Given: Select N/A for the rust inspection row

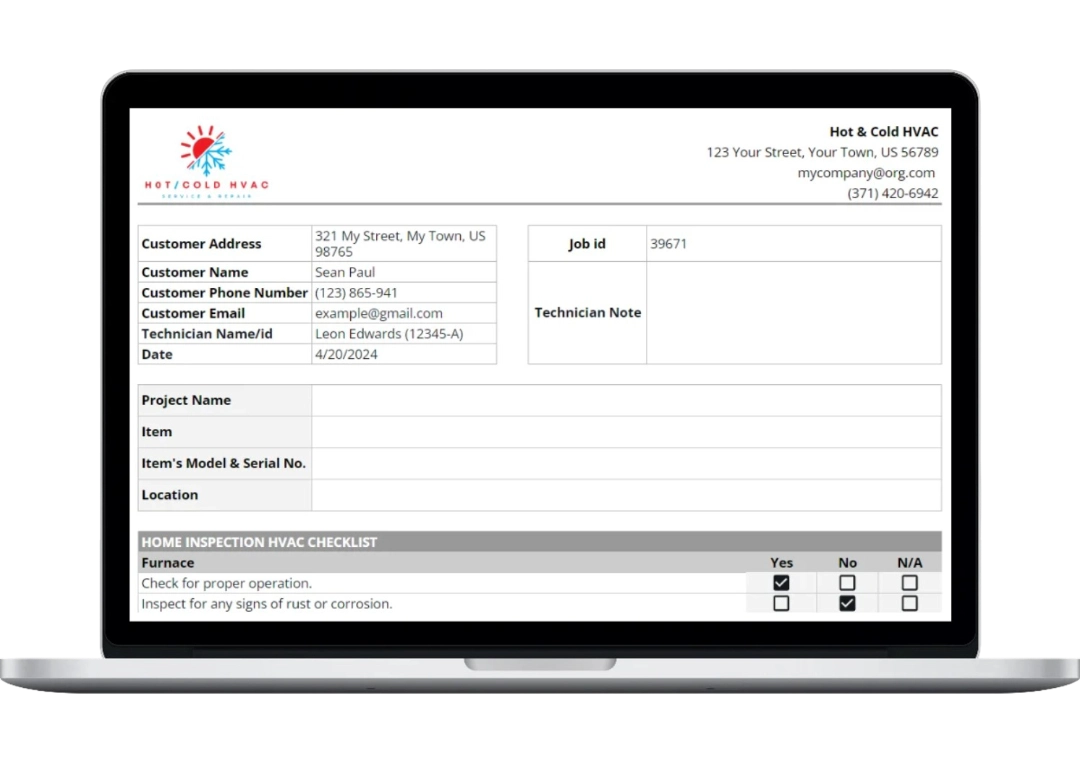Looking at the screenshot, I should click(909, 603).
